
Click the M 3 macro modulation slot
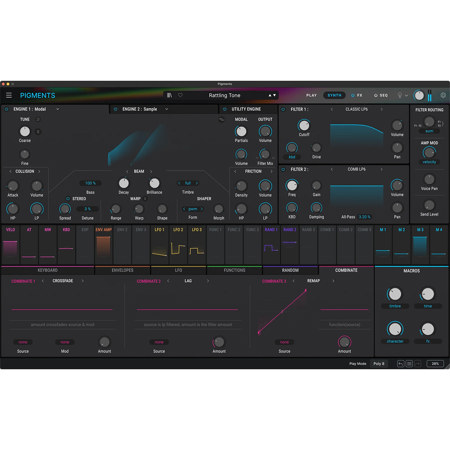click(420, 245)
